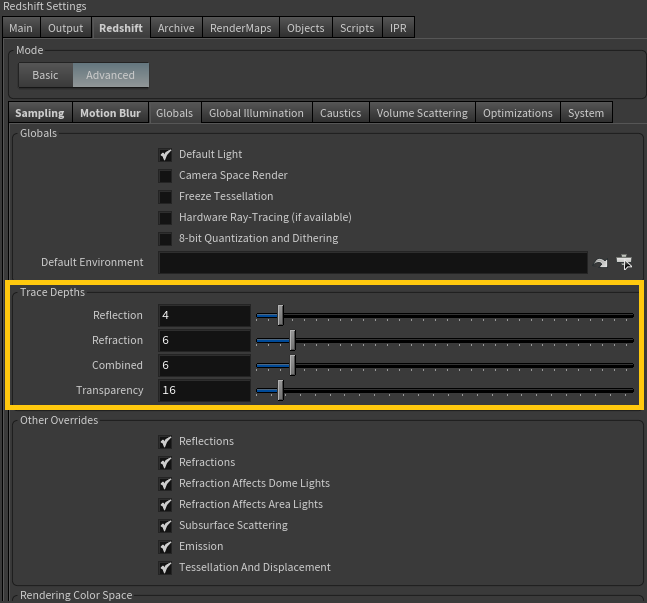Click the Default Environment path field

[372, 263]
